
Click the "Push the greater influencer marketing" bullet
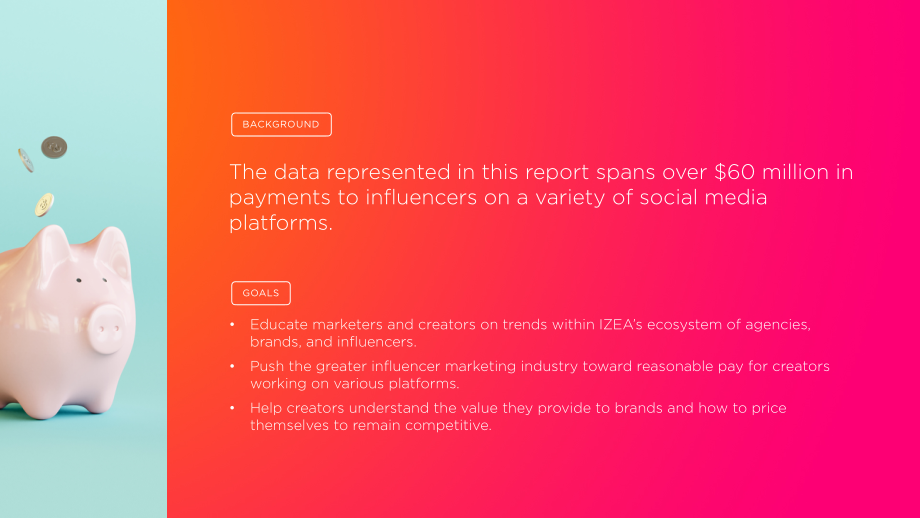pos(540,374)
